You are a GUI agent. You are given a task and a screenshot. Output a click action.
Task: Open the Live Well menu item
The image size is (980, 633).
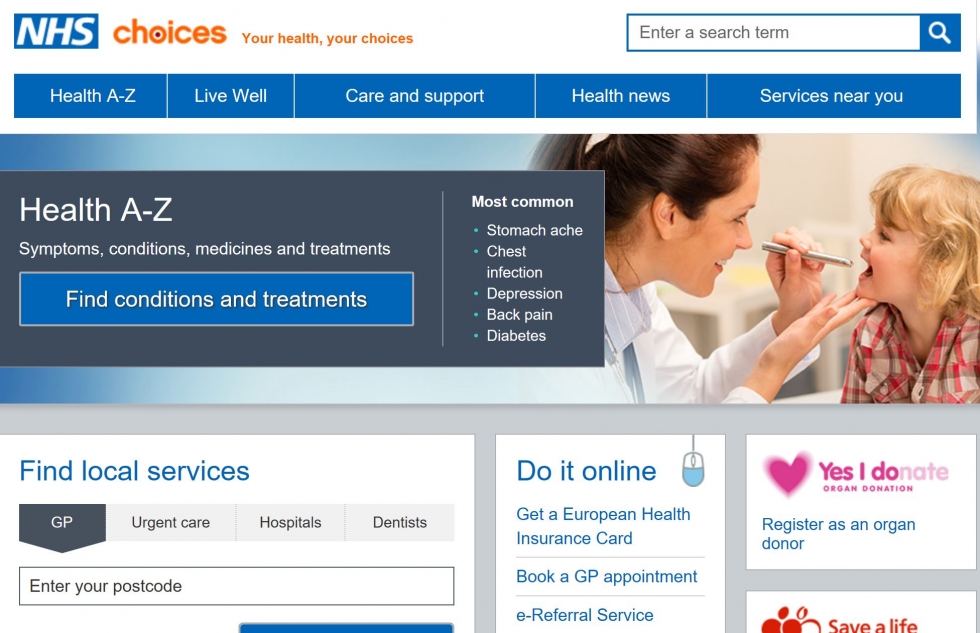(231, 96)
